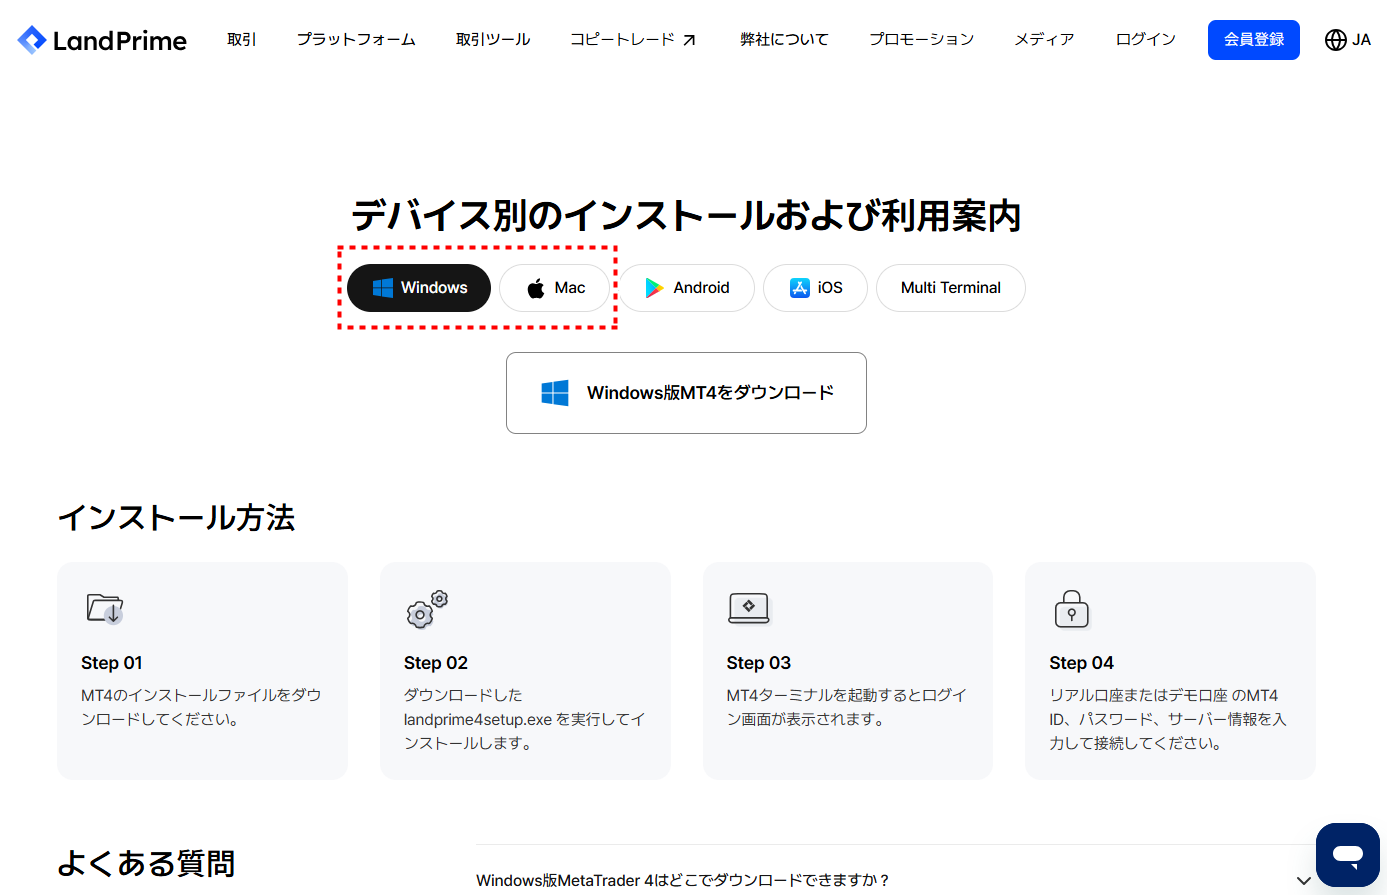Click the 会員登録 button
The width and height of the screenshot is (1387, 895).
click(x=1254, y=40)
